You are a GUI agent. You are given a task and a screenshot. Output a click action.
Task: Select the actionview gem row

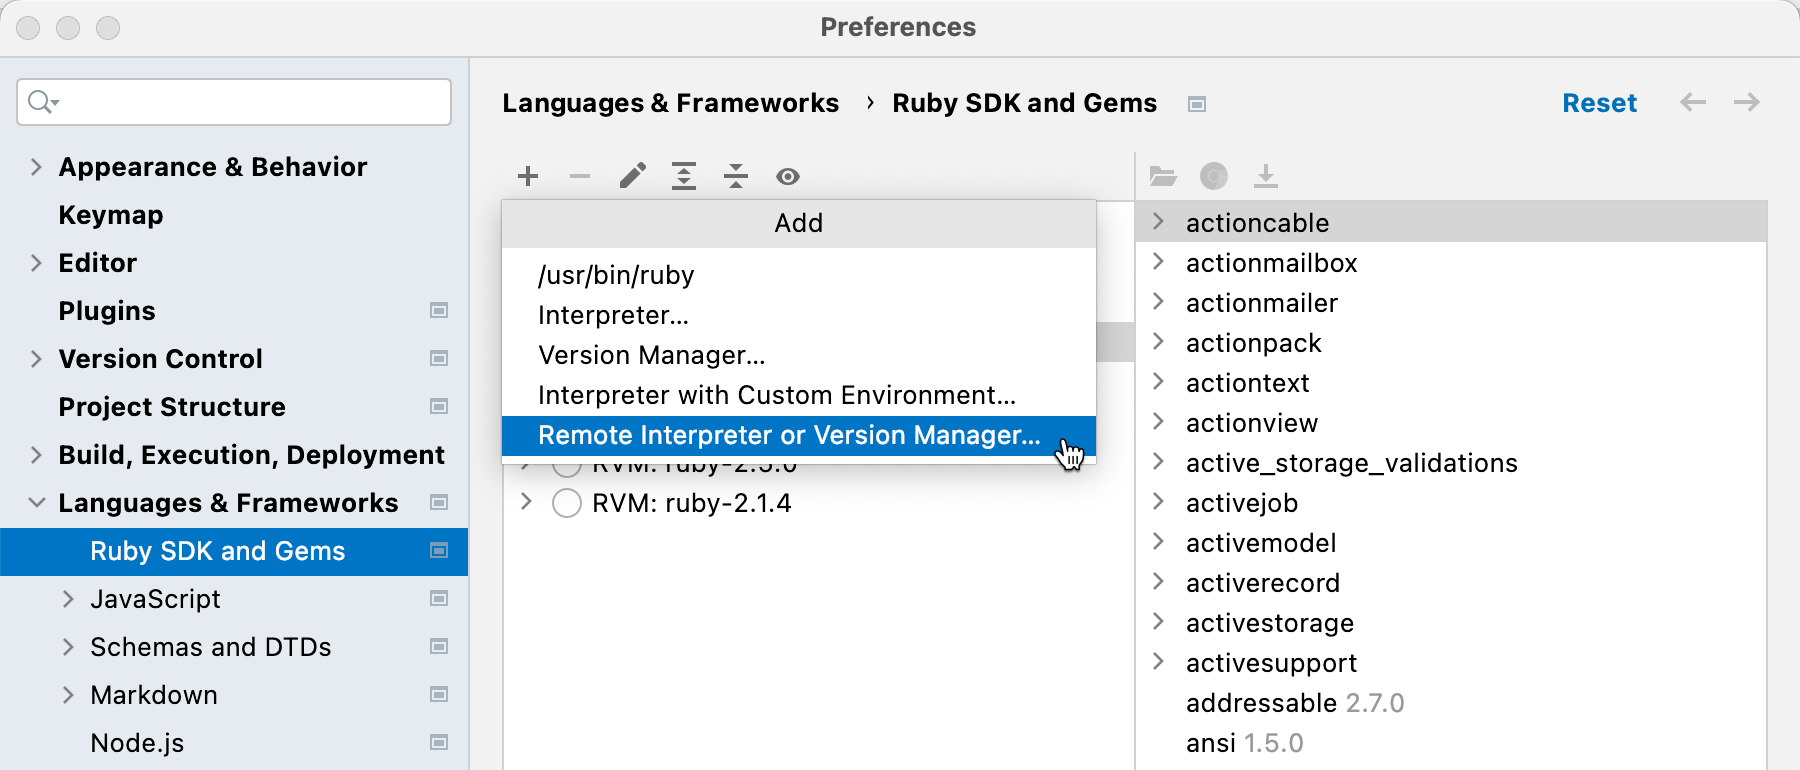tap(1451, 423)
